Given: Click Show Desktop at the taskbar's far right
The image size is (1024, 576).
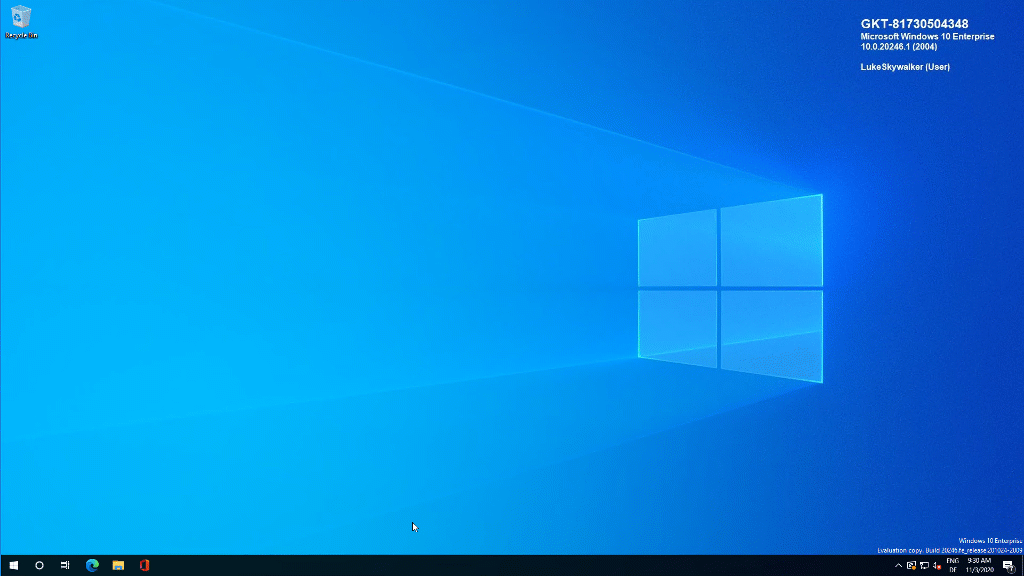Looking at the screenshot, I should [x=1022, y=565].
